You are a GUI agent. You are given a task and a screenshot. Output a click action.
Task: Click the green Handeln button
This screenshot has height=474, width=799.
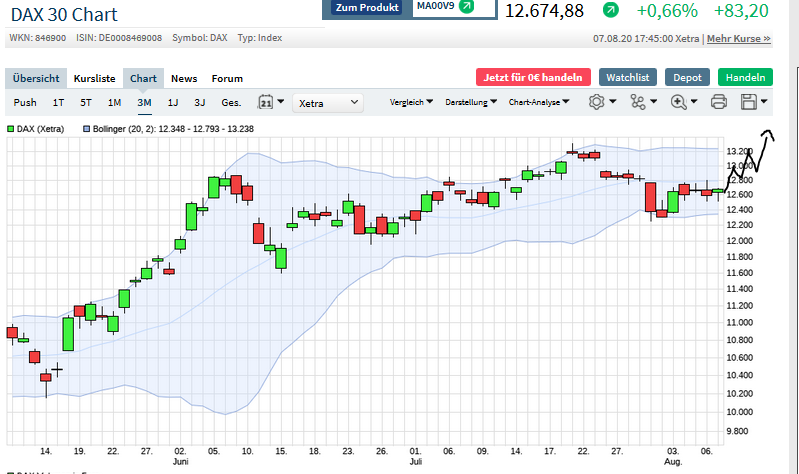tap(745, 77)
